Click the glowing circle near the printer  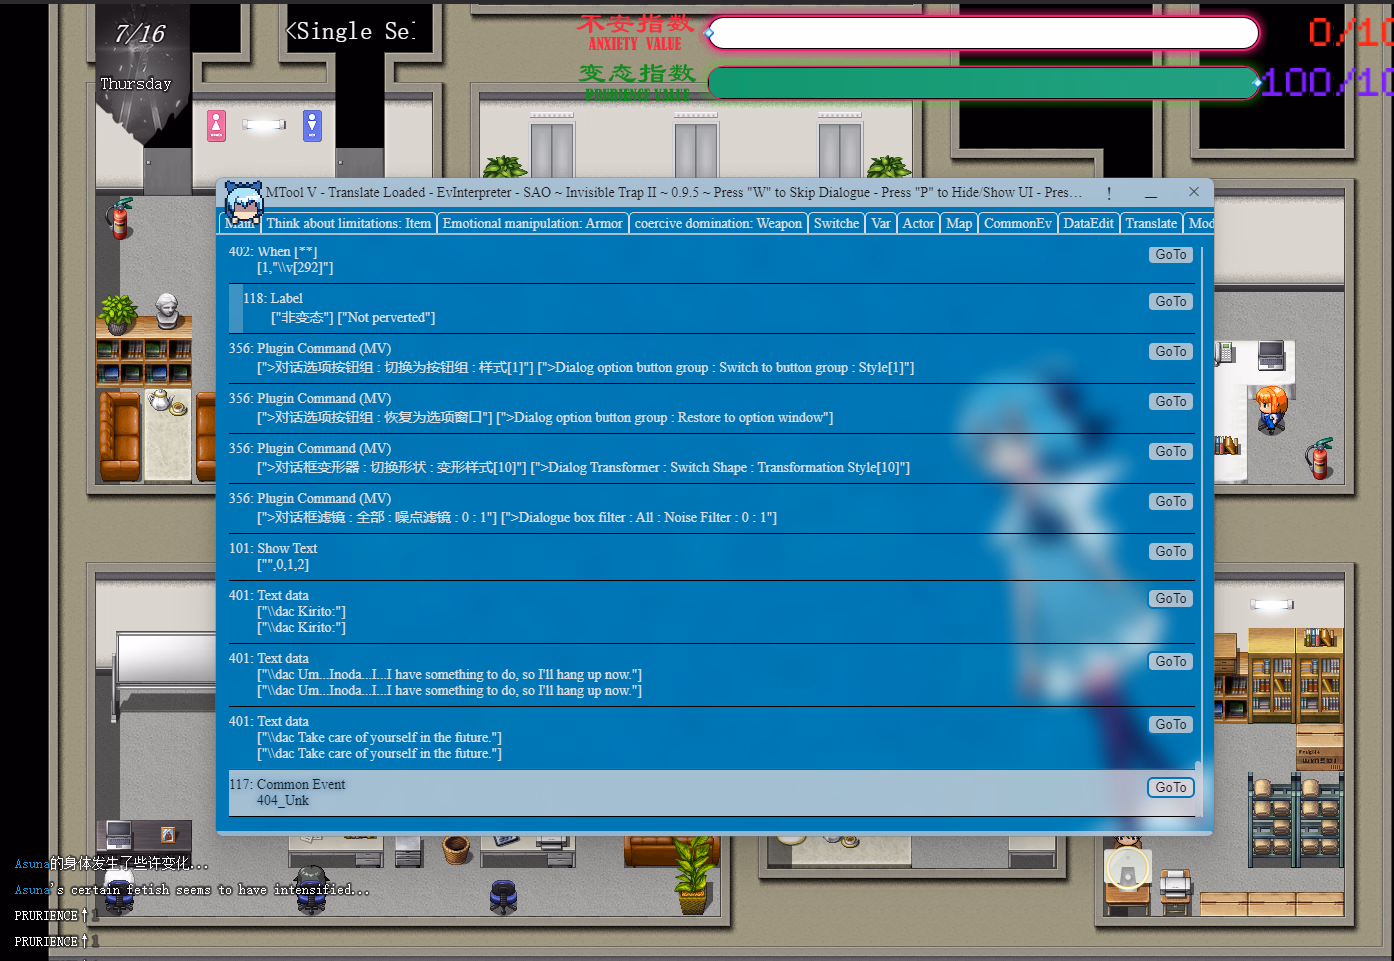[x=1128, y=869]
